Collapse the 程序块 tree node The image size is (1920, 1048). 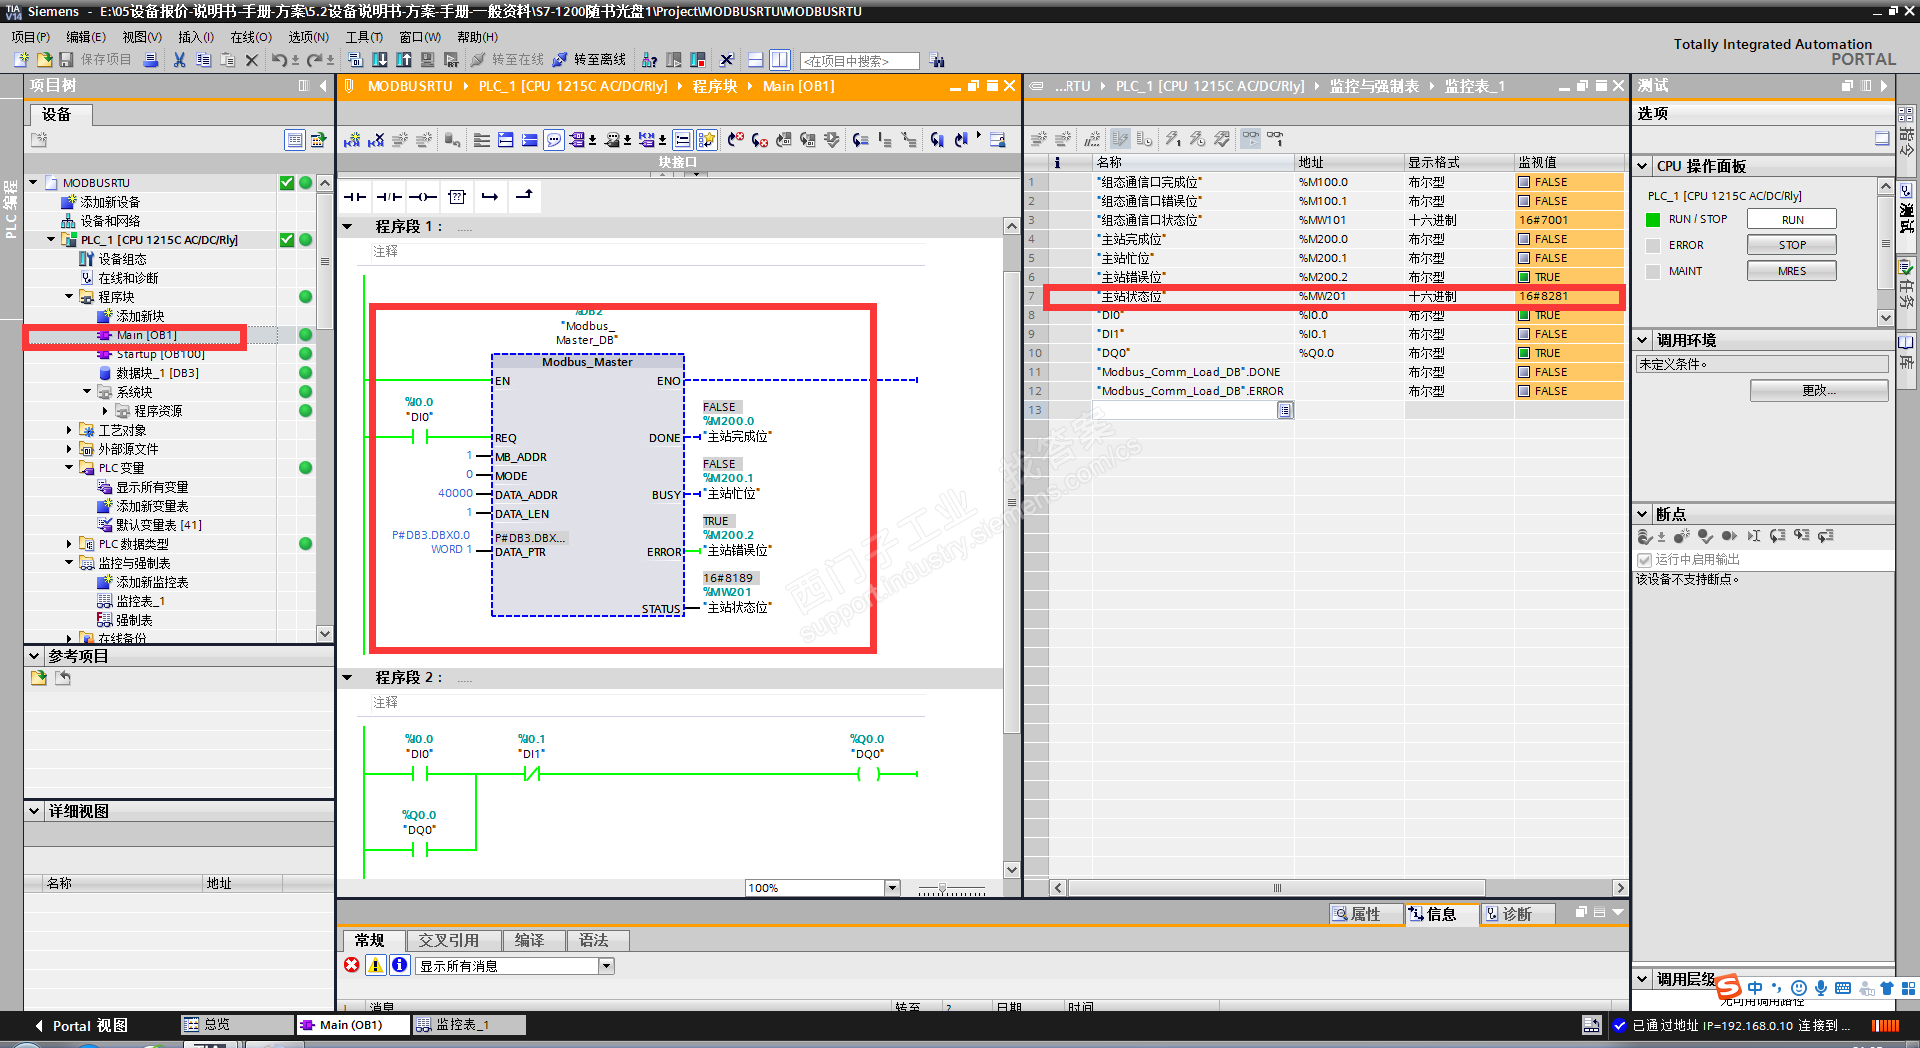click(69, 297)
